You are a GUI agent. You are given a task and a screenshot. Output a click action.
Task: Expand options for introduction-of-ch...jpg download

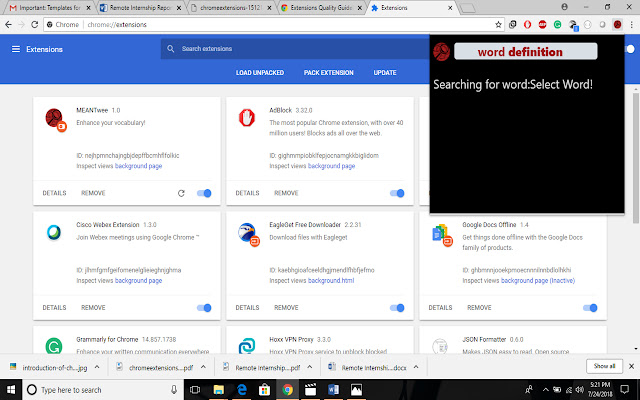(x=97, y=367)
